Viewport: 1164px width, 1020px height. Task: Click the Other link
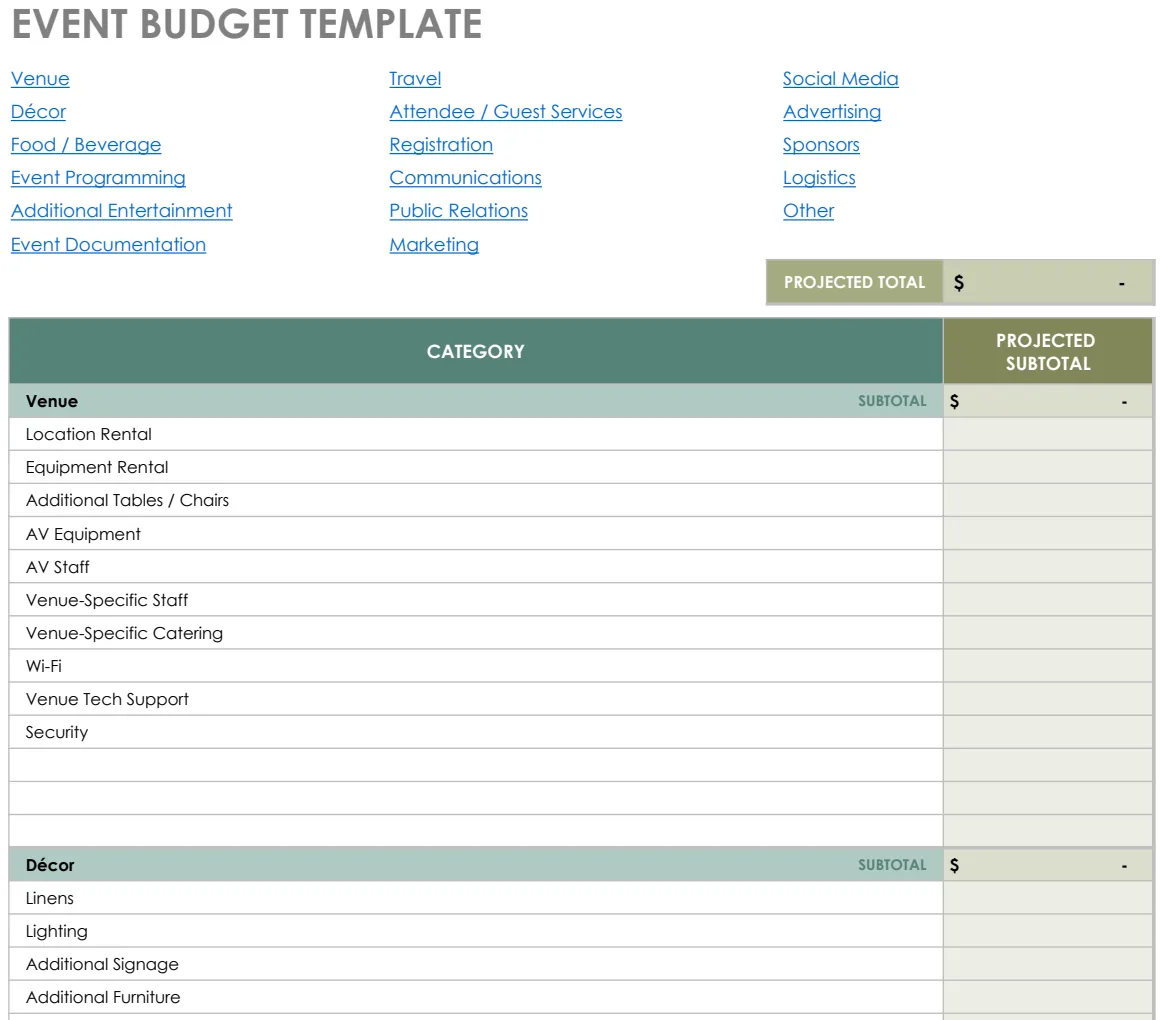(808, 211)
